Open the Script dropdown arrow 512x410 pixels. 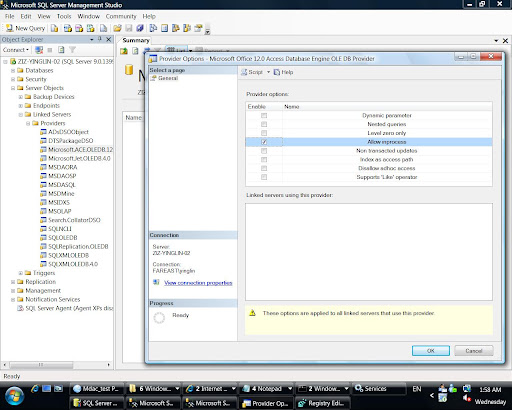coord(268,72)
